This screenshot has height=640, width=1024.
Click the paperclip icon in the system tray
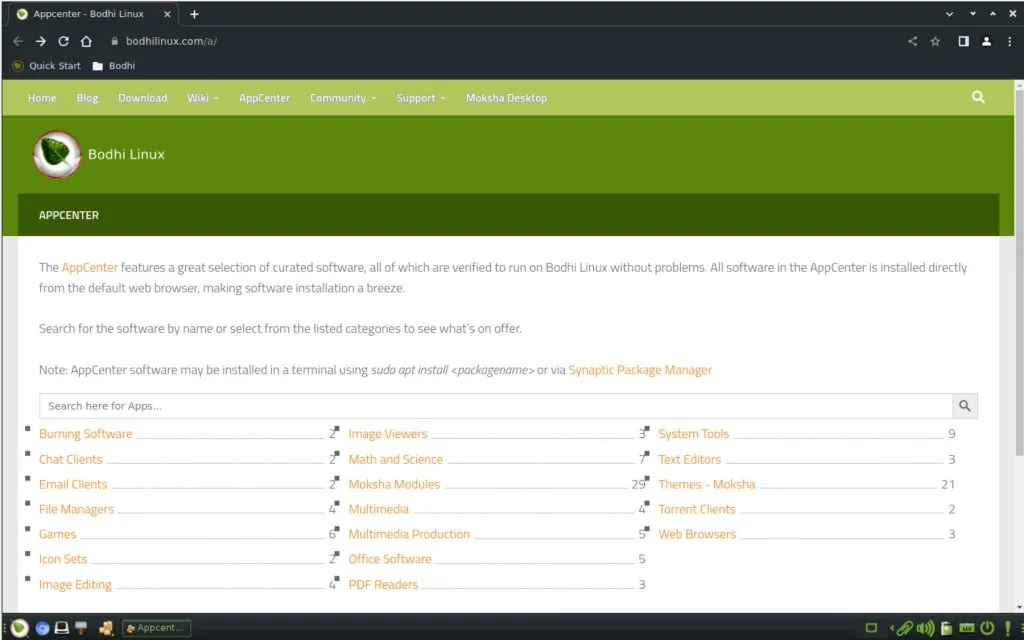coord(904,628)
